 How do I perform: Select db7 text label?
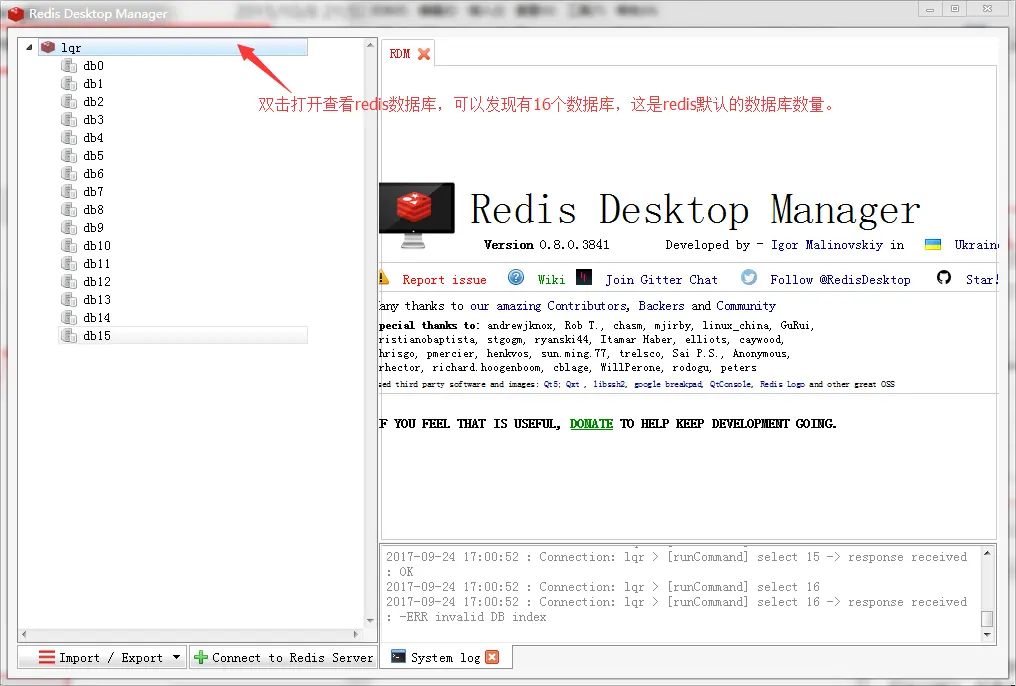[93, 192]
